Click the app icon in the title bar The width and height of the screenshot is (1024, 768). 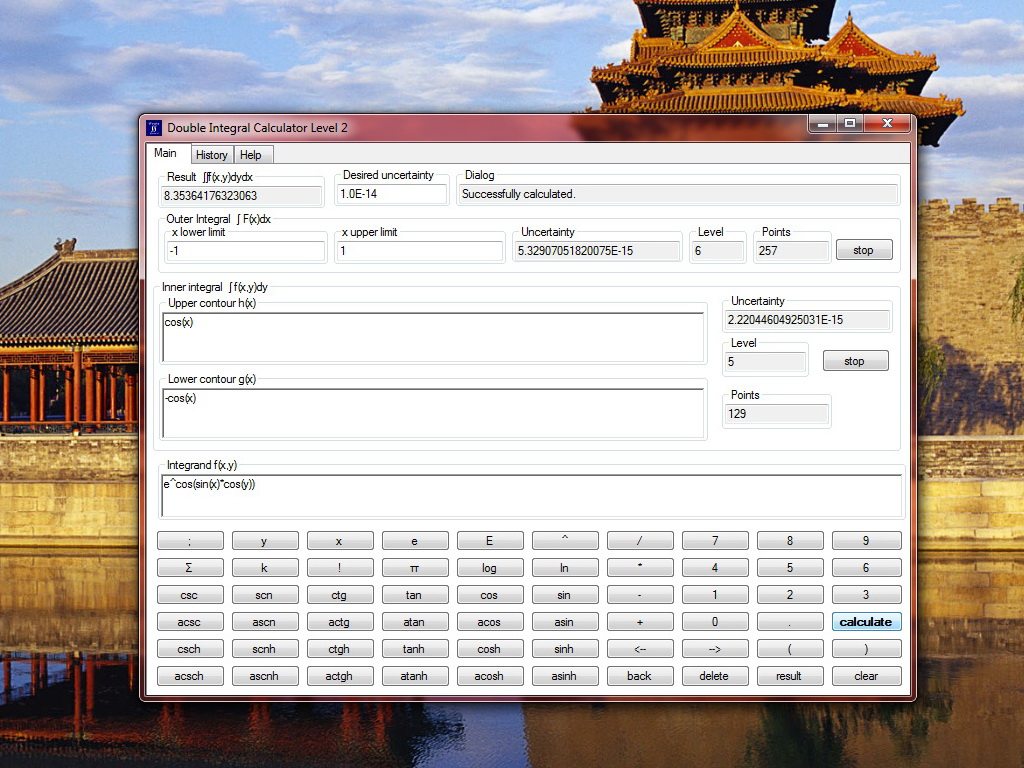click(154, 127)
